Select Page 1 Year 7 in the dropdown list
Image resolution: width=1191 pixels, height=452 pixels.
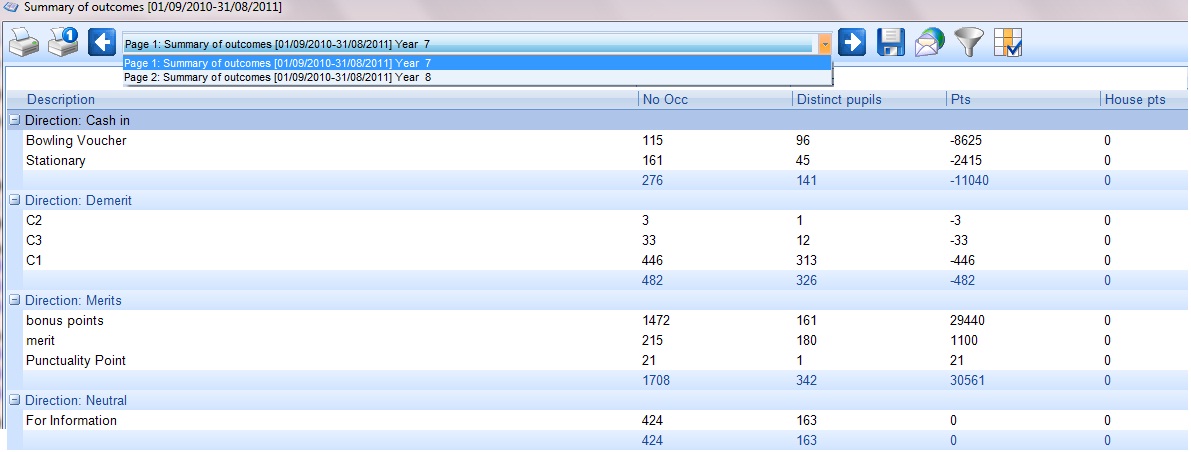pos(477,63)
